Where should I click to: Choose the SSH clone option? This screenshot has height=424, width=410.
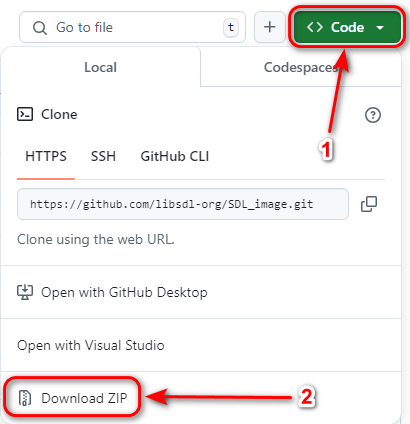tap(103, 156)
